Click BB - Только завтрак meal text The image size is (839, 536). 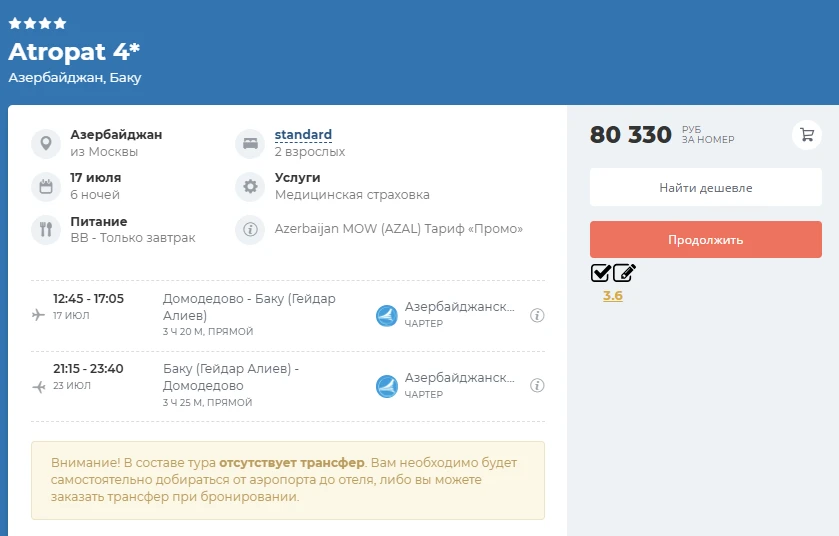click(133, 238)
